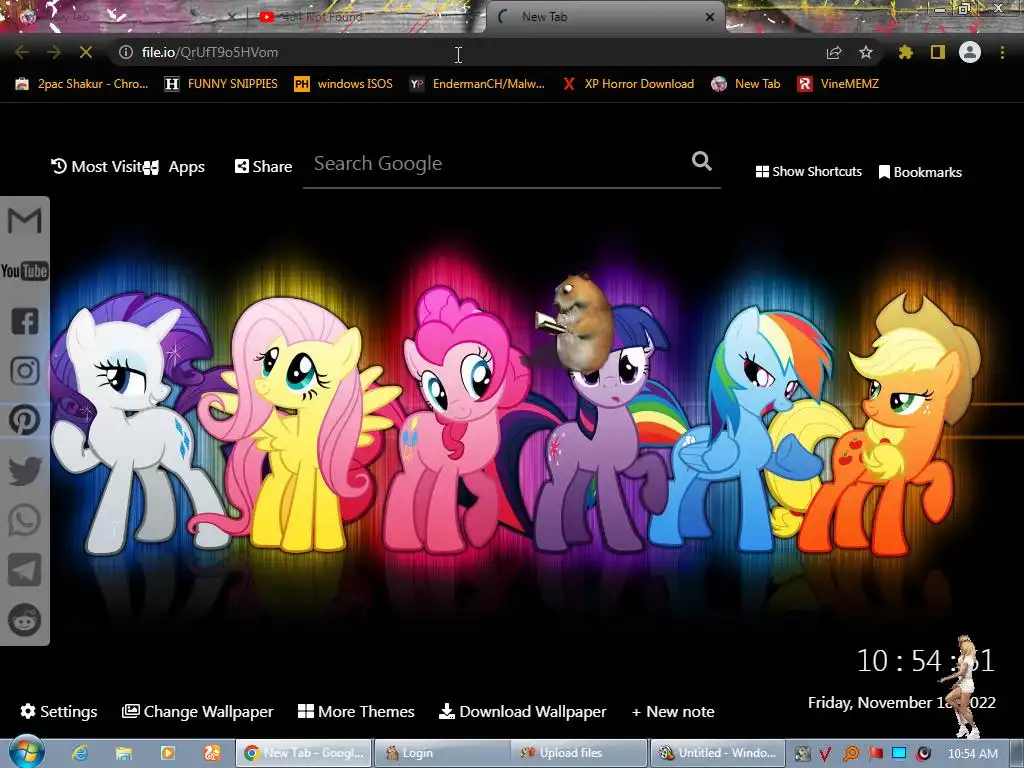Open the Extensions puzzle icon
This screenshot has width=1024, height=768.
pyautogui.click(x=905, y=52)
